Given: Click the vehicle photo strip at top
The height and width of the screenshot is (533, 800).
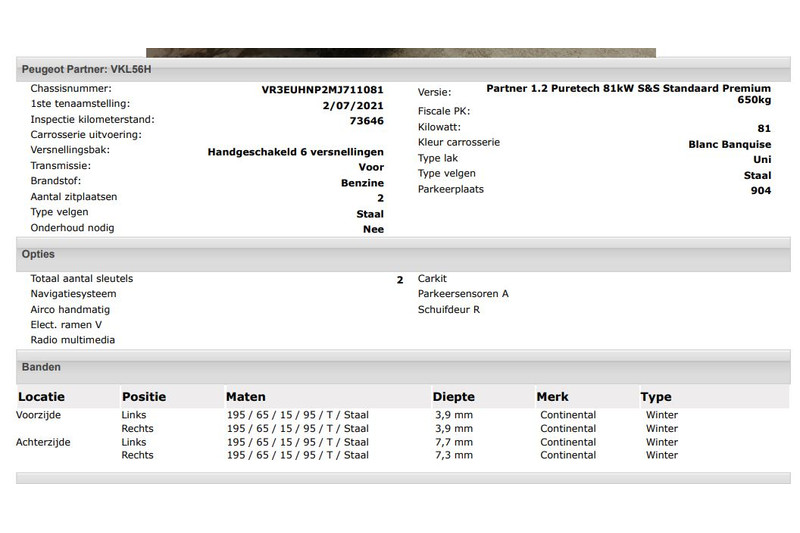Looking at the screenshot, I should (x=400, y=53).
